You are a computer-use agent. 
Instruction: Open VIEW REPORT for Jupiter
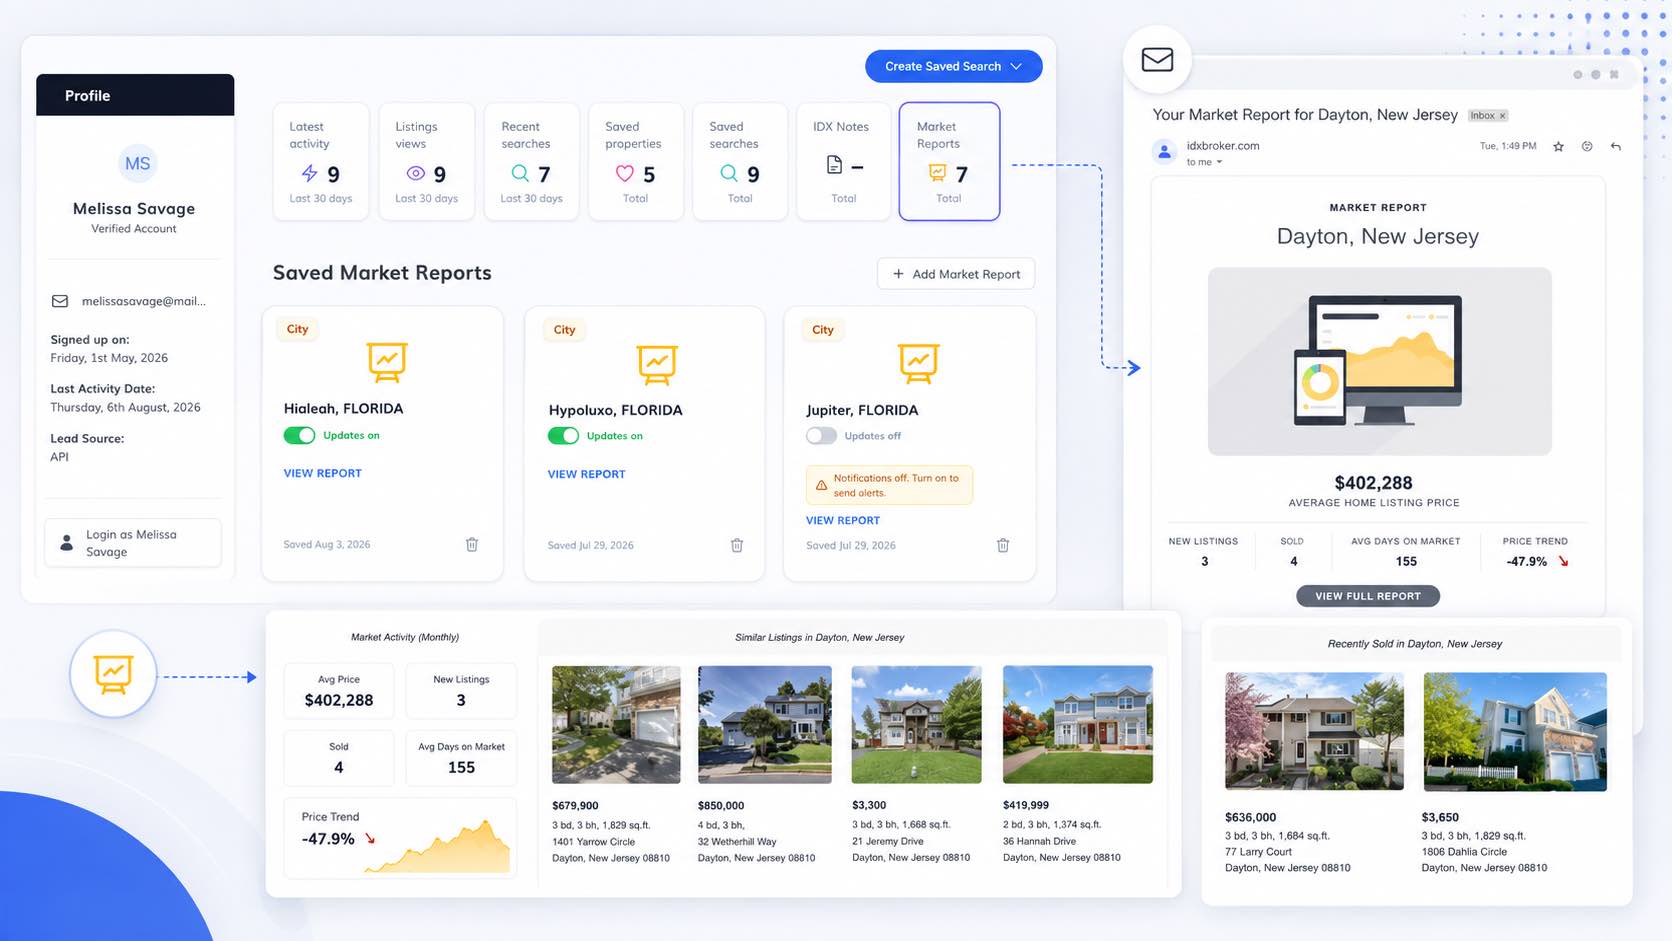(843, 520)
